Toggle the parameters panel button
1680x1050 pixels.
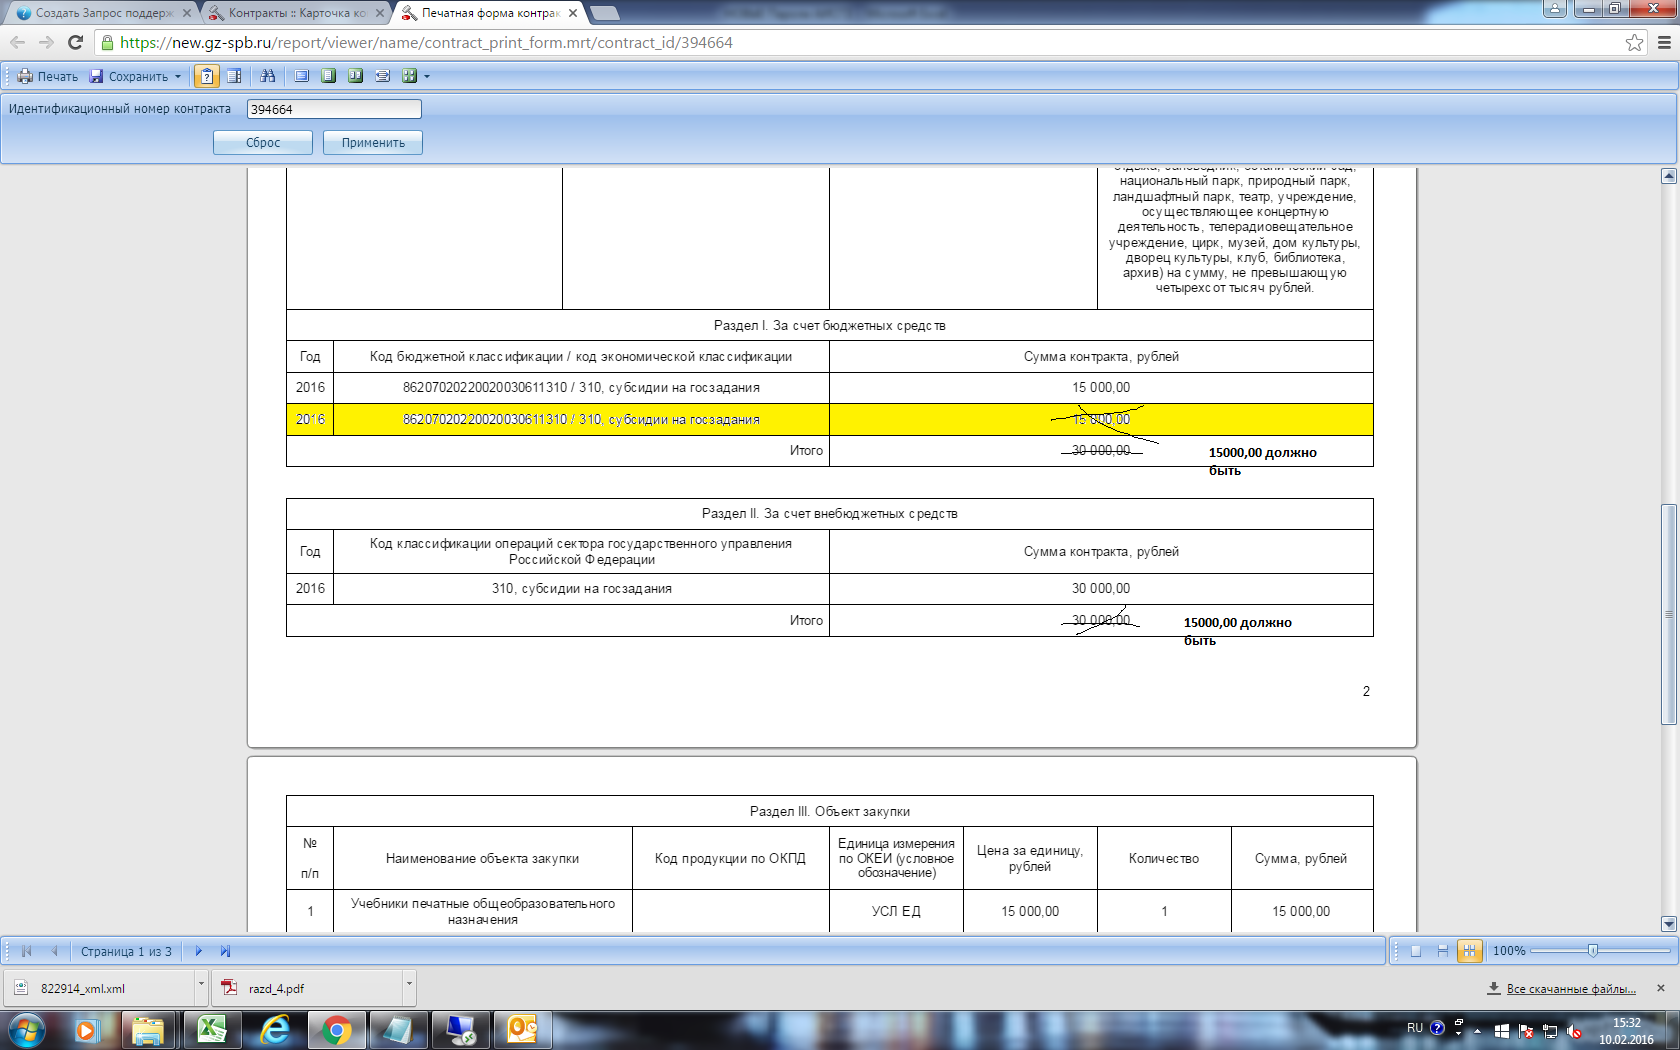click(206, 76)
